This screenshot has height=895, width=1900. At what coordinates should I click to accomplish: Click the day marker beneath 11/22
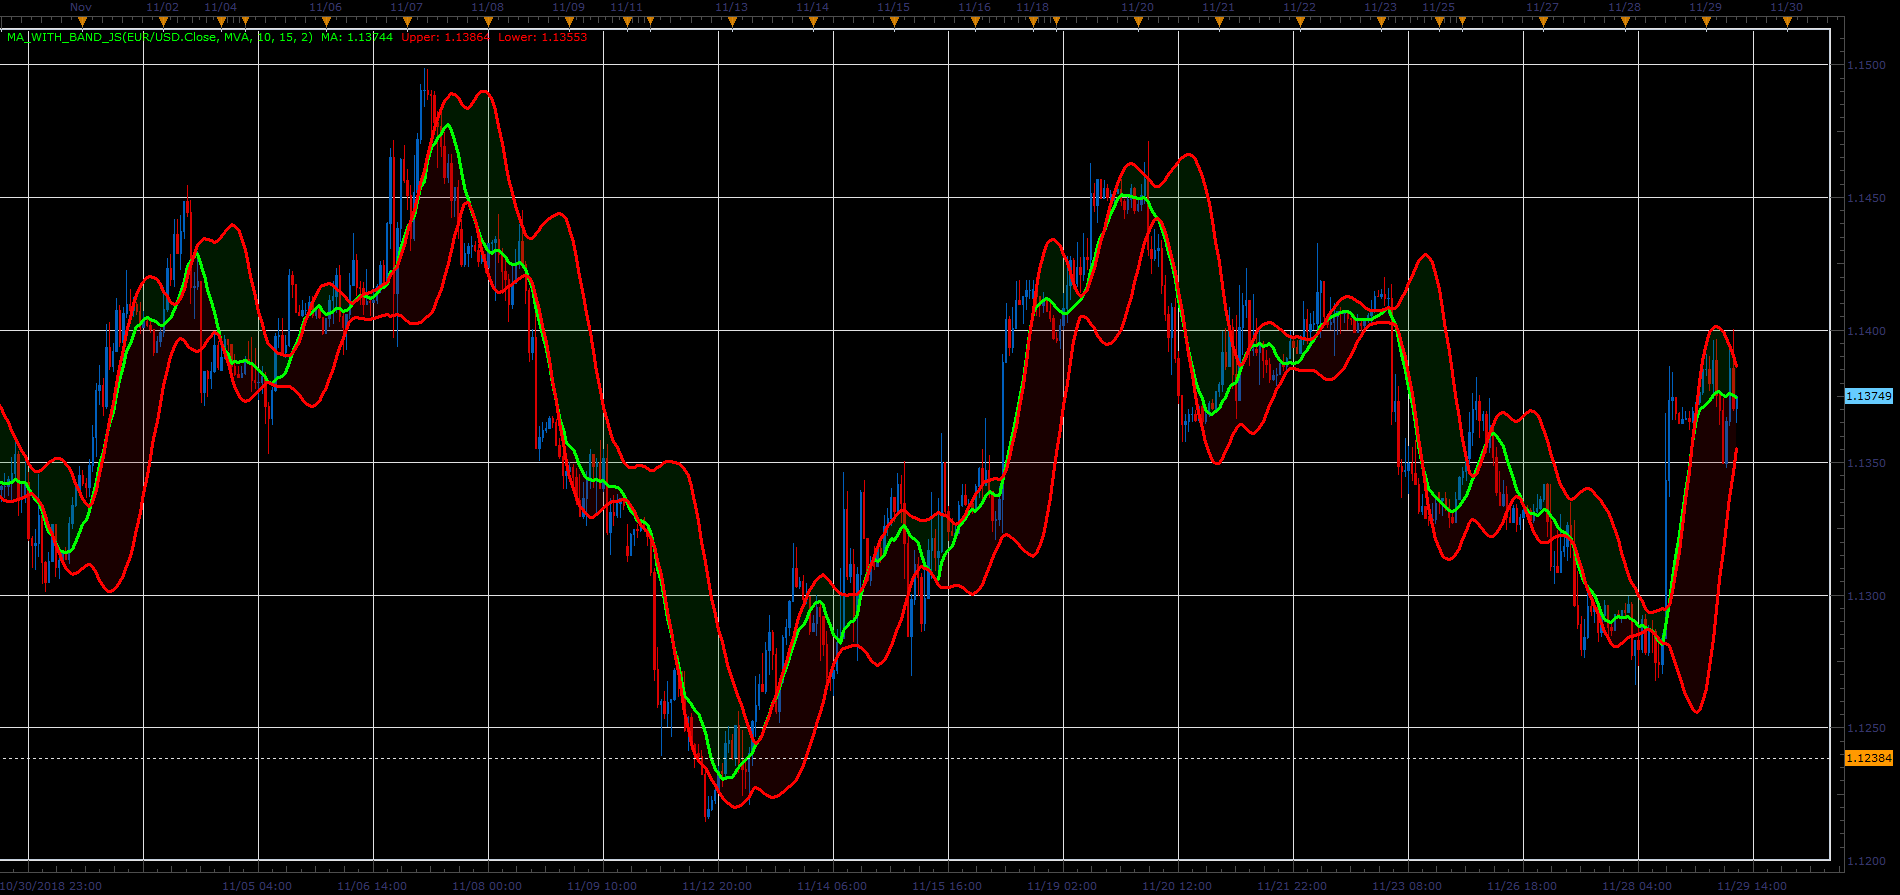(x=1299, y=20)
